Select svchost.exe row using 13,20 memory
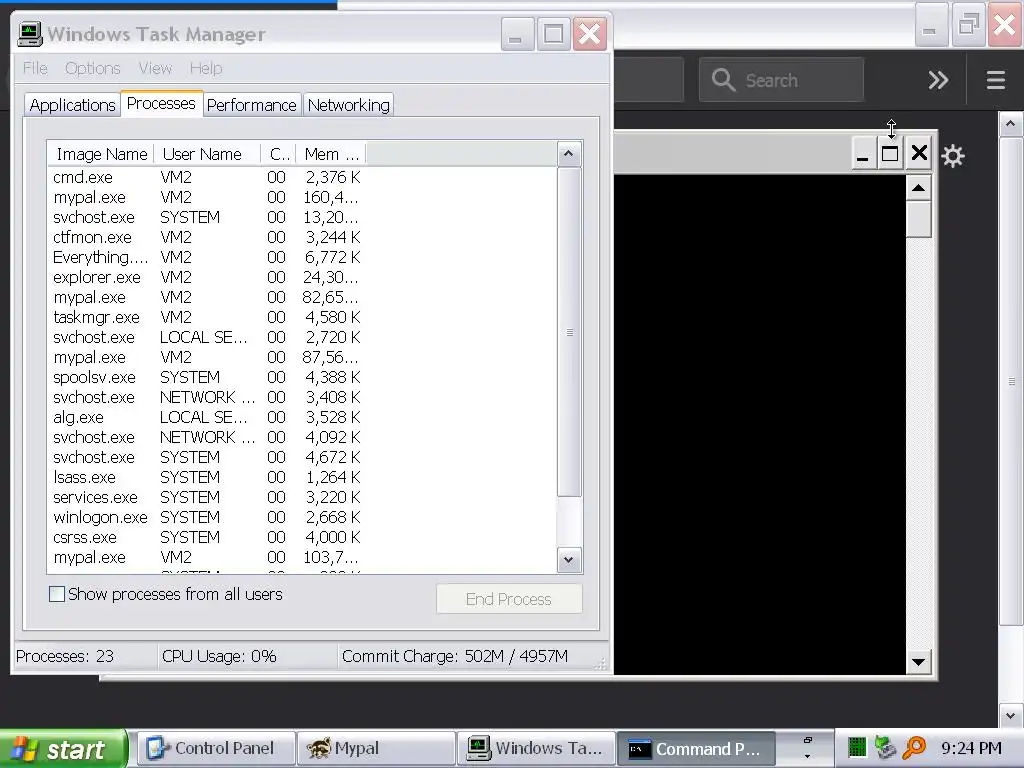This screenshot has height=768, width=1024. coord(207,217)
